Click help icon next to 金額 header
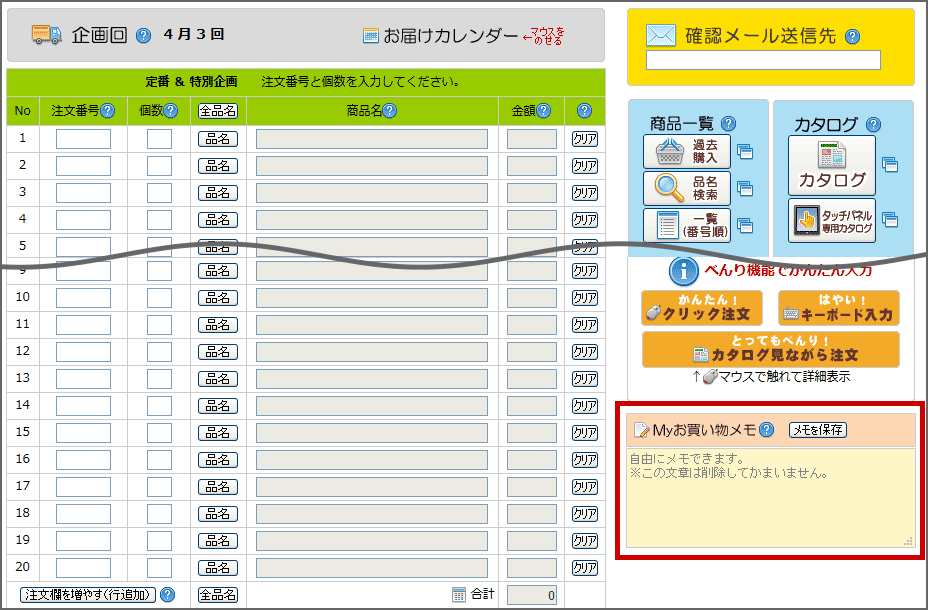Screen dimensions: 928x610 point(543,111)
